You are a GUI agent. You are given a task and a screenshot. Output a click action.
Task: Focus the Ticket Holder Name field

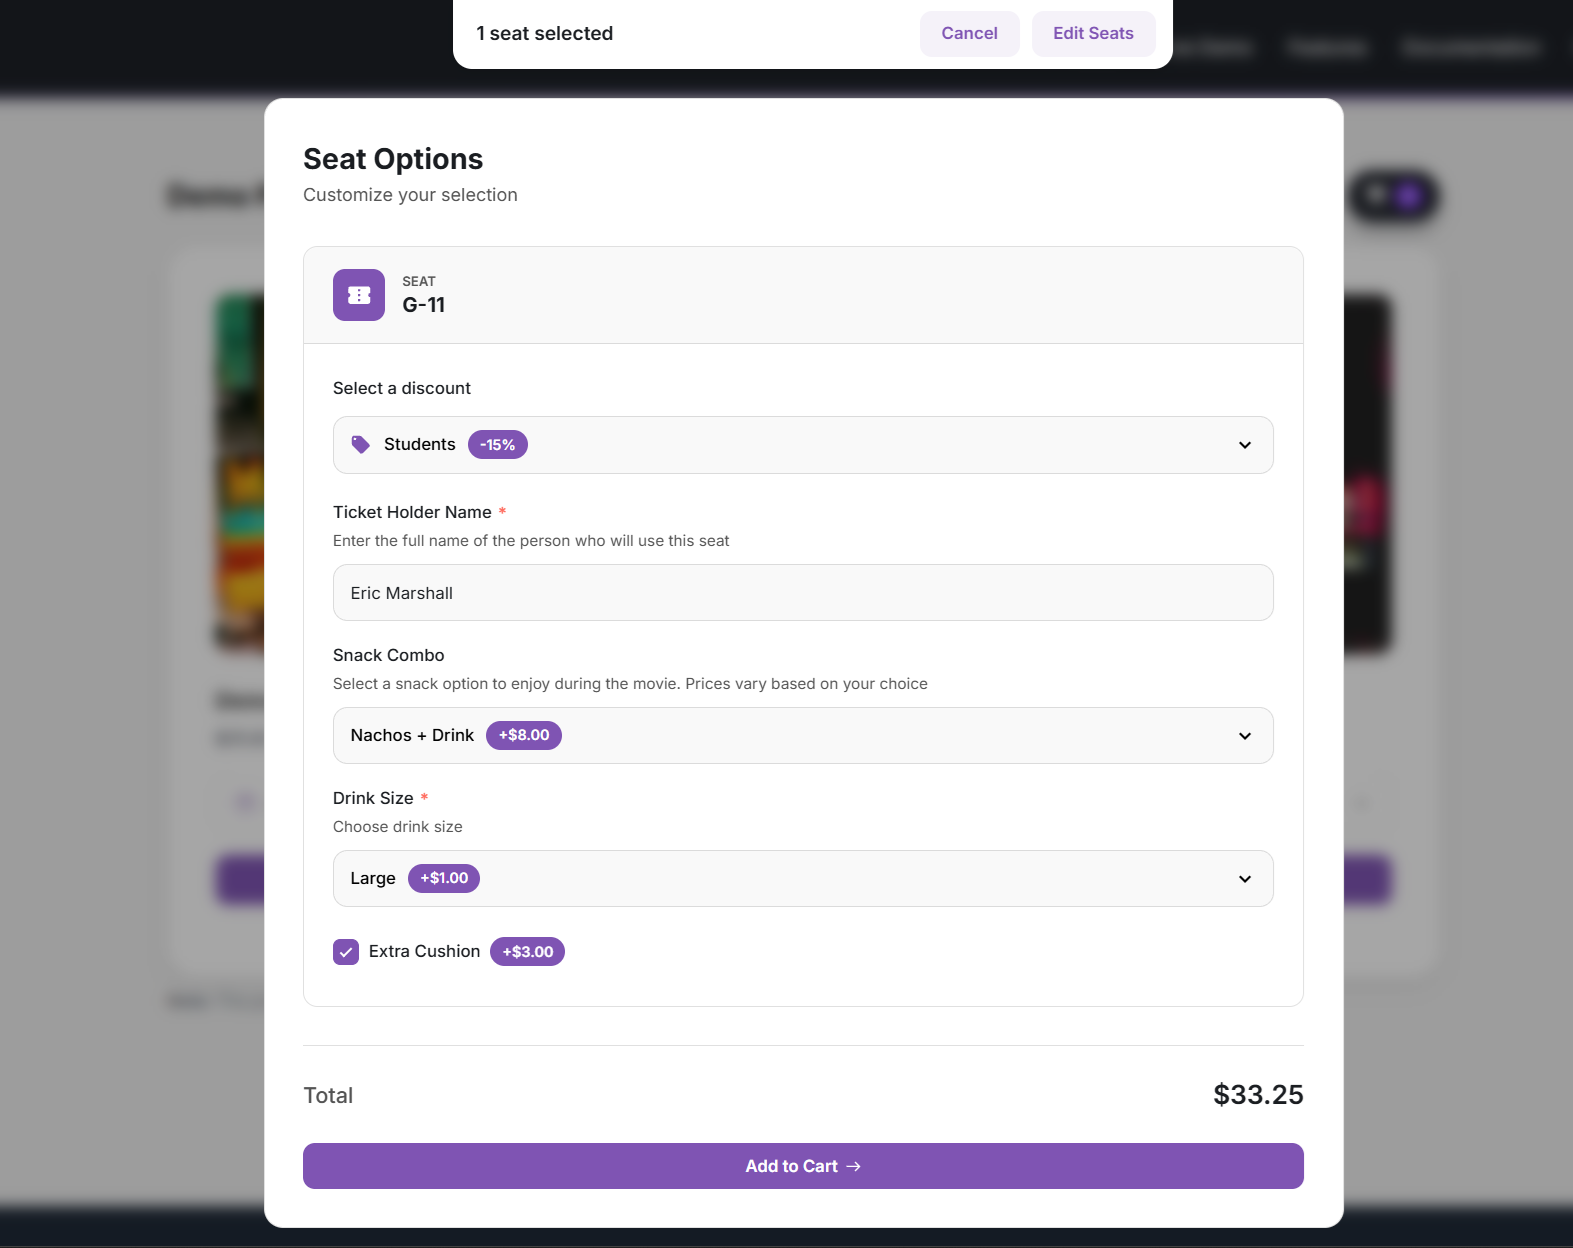[802, 593]
